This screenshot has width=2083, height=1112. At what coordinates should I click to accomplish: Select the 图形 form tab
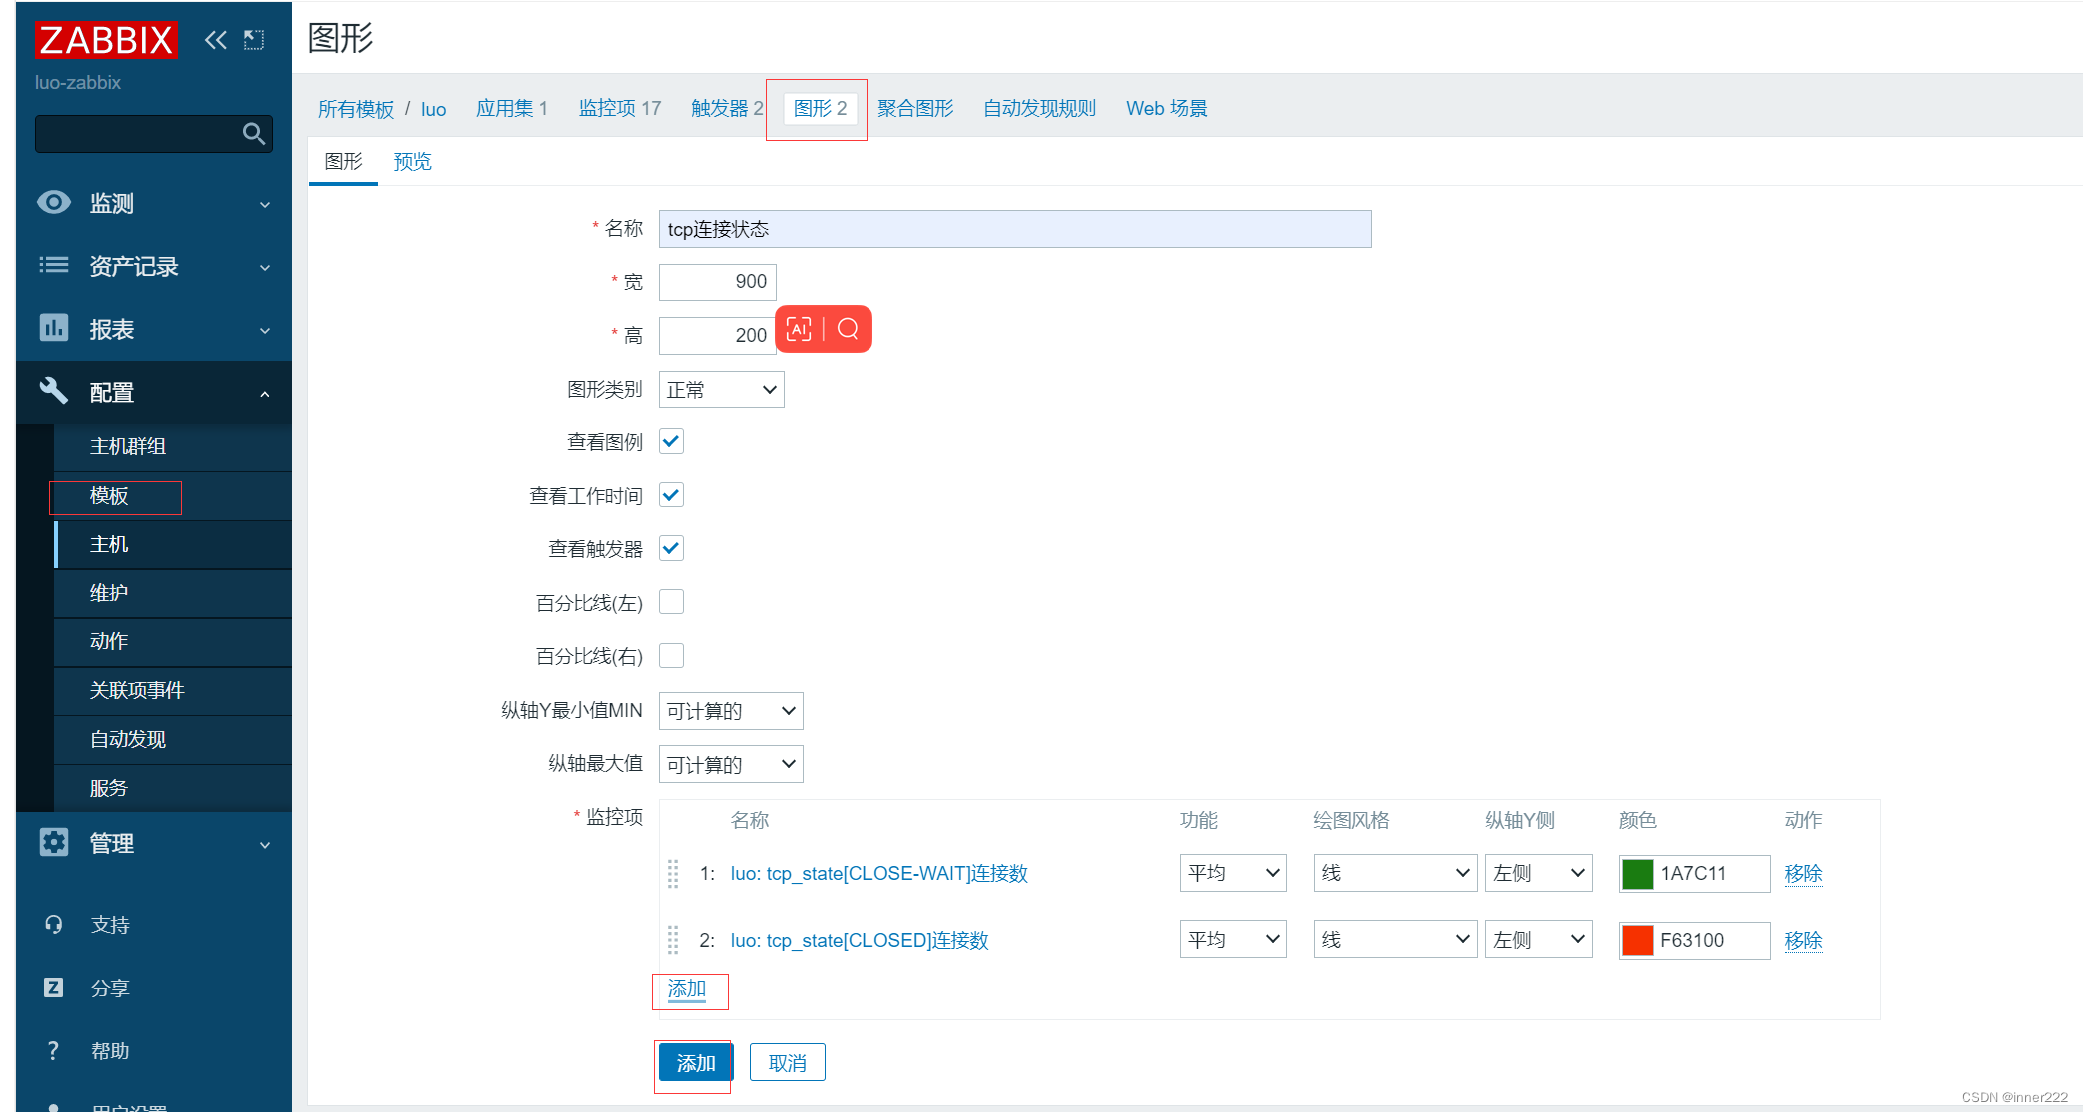343,161
